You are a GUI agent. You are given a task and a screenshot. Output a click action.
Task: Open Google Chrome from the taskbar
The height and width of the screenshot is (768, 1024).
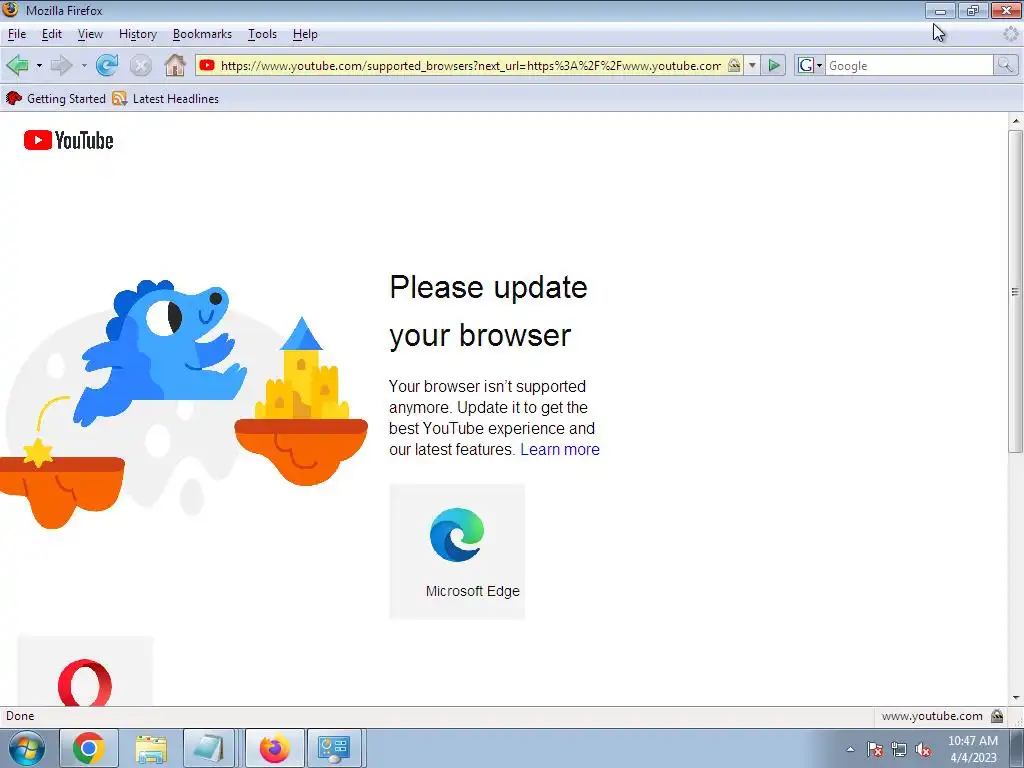[x=89, y=748]
